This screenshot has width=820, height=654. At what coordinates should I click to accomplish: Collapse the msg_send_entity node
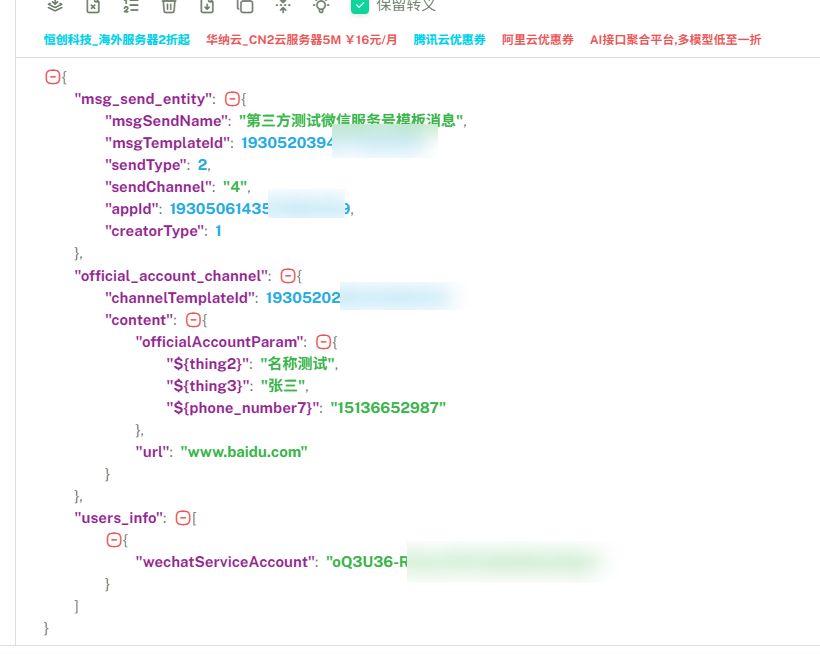point(232,99)
